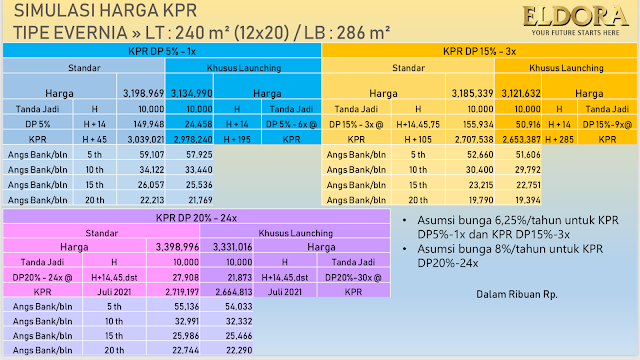Select the 'KPR DP 5% - 1x' header

pyautogui.click(x=162, y=51)
